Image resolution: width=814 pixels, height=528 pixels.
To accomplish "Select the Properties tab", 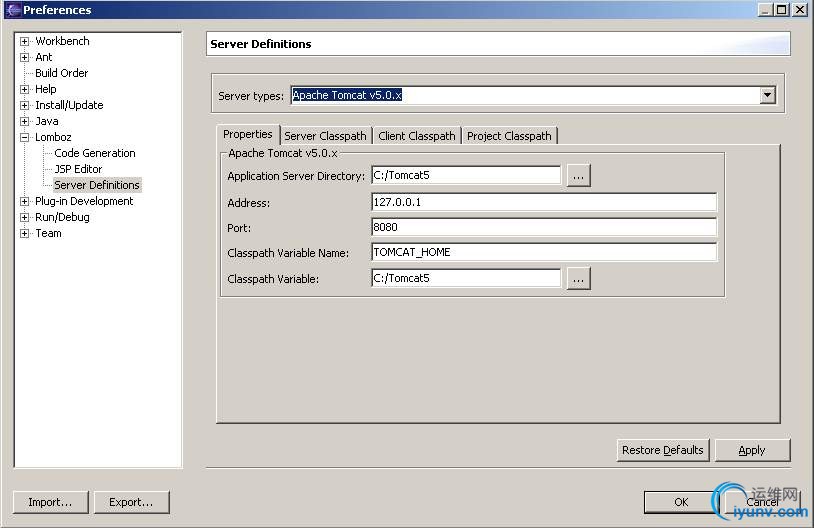I will [x=248, y=134].
